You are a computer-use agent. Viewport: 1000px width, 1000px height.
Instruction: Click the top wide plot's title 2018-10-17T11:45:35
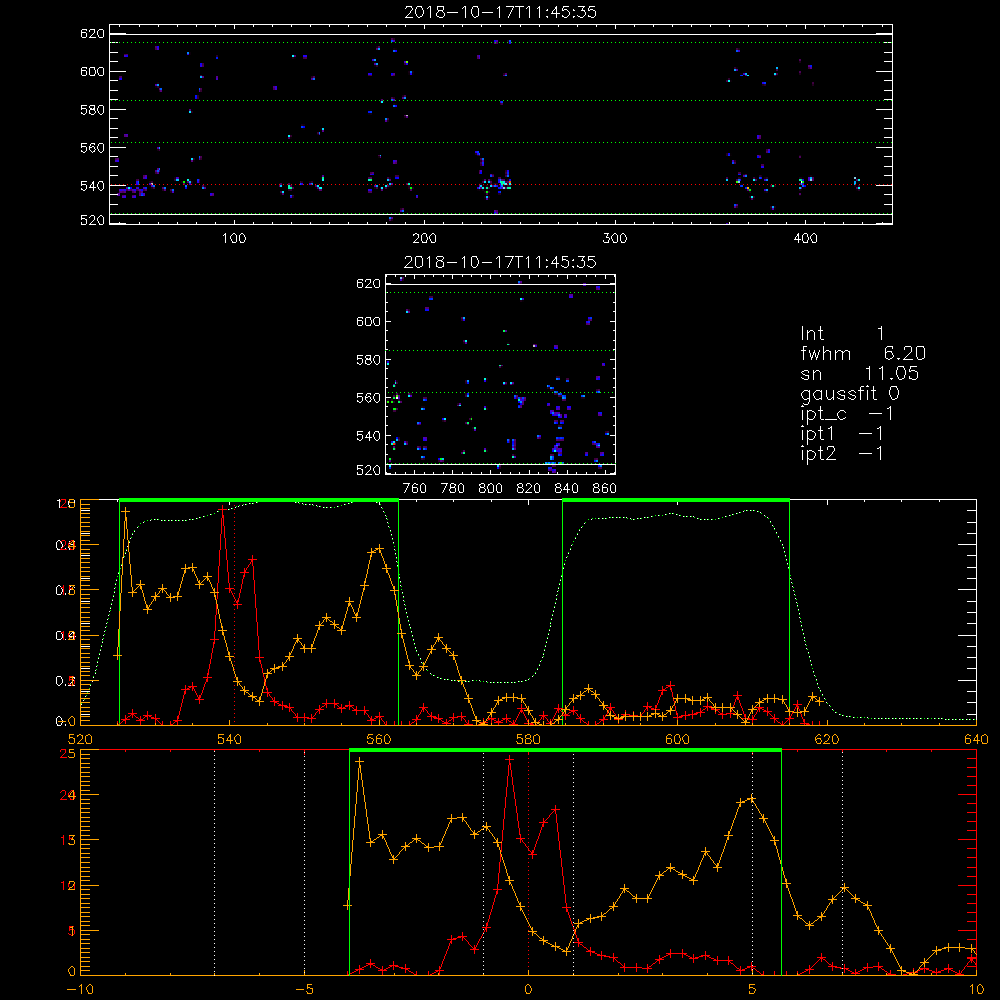click(x=500, y=12)
